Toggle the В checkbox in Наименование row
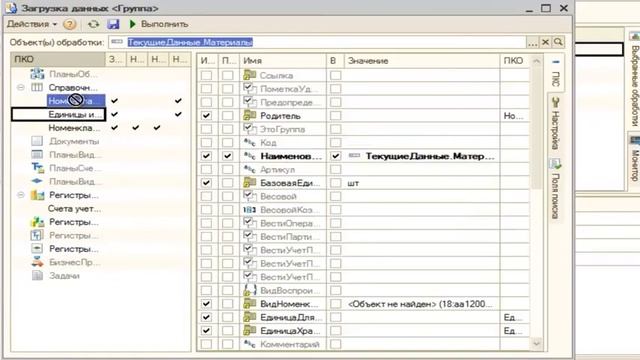Image resolution: width=640 pixels, height=360 pixels. click(336, 156)
